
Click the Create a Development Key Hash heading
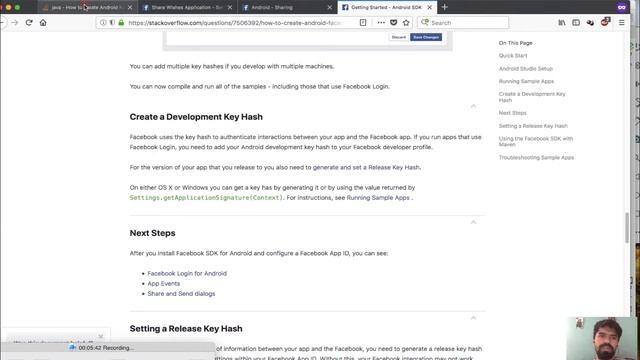point(196,117)
